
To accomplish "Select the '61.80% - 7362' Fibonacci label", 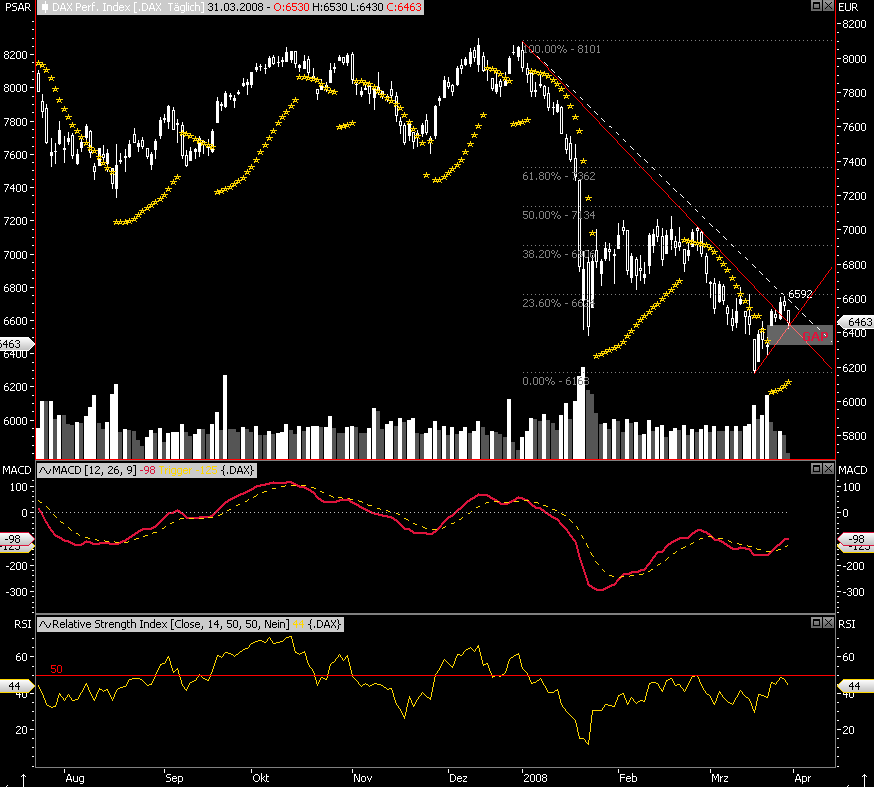I will (559, 176).
